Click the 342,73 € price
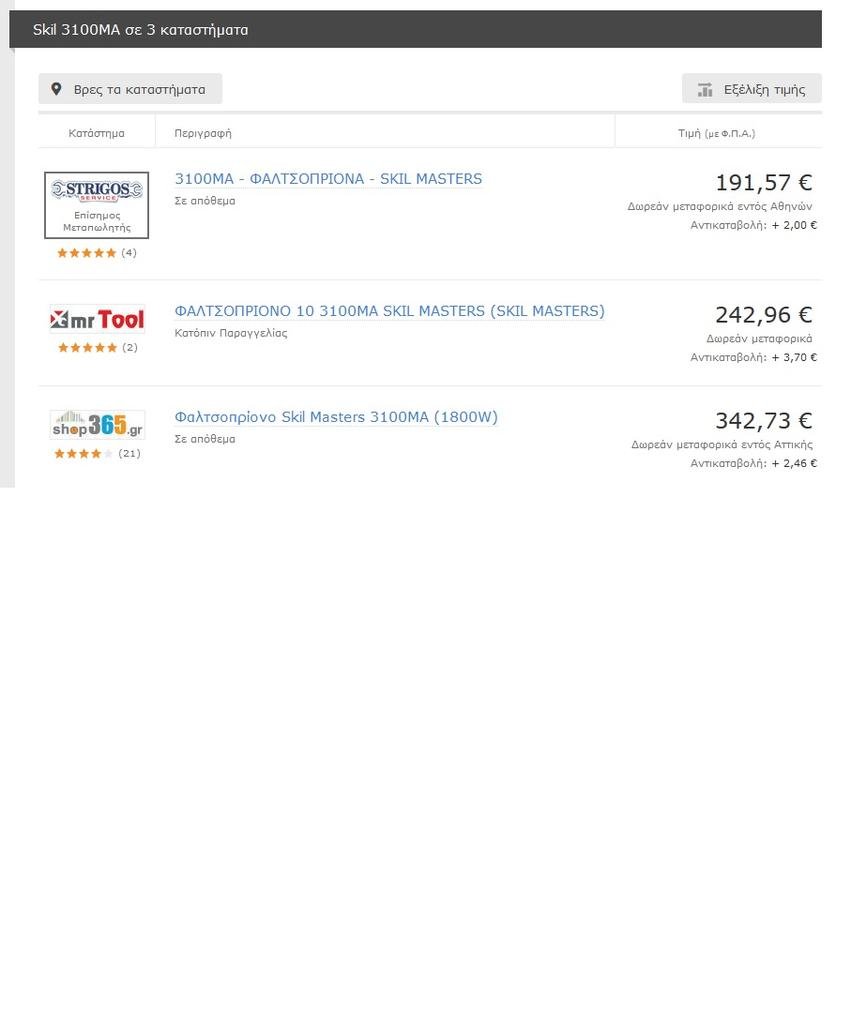The width and height of the screenshot is (866, 1024). [763, 421]
